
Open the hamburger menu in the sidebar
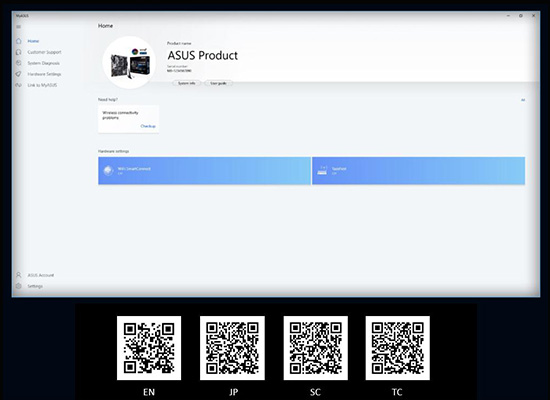(19, 27)
